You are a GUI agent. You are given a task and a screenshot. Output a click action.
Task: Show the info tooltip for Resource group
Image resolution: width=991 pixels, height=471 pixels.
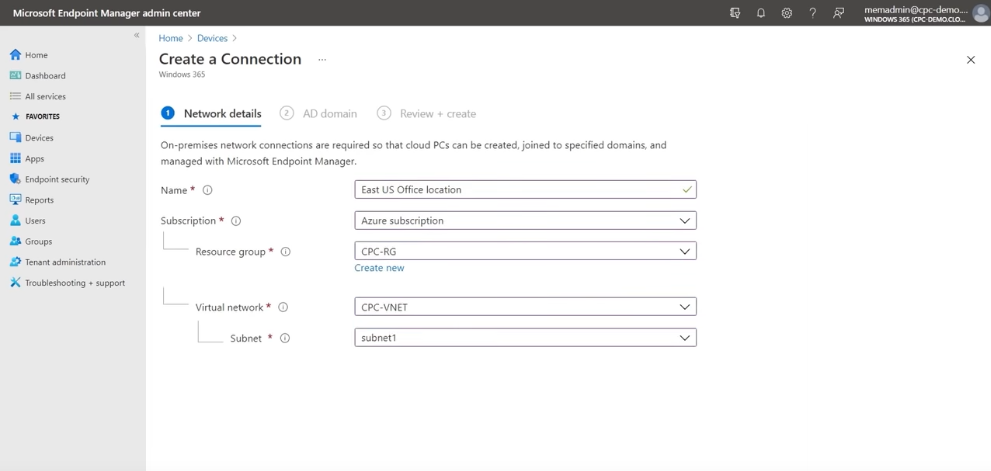click(286, 252)
